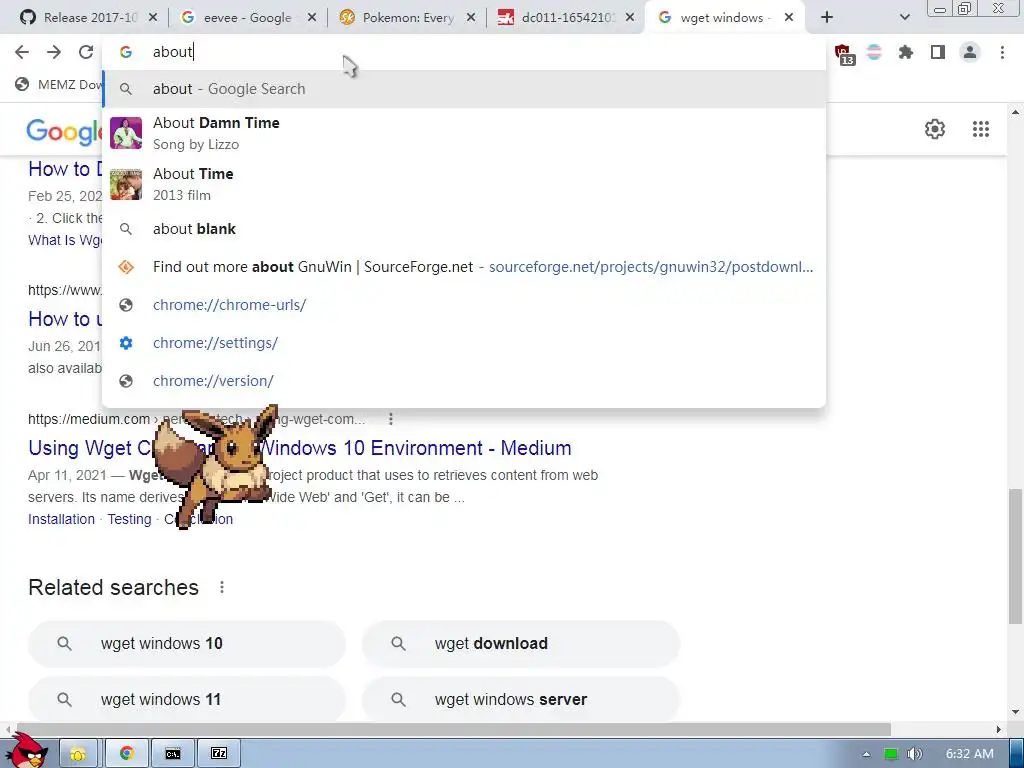Click the green system tray icon
The image size is (1024, 768).
tap(890, 754)
